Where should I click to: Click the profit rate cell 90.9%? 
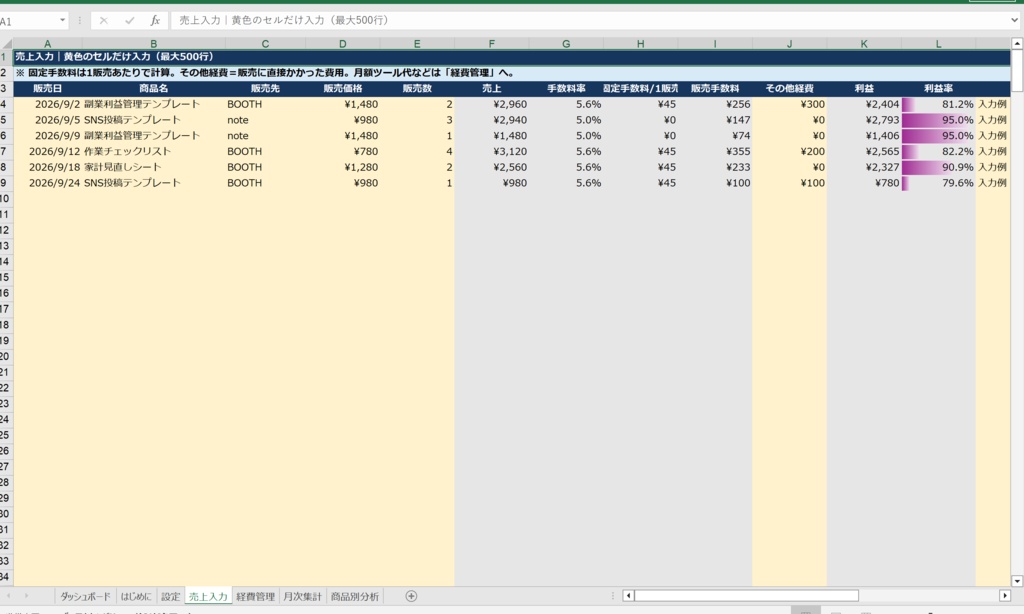[x=938, y=167]
